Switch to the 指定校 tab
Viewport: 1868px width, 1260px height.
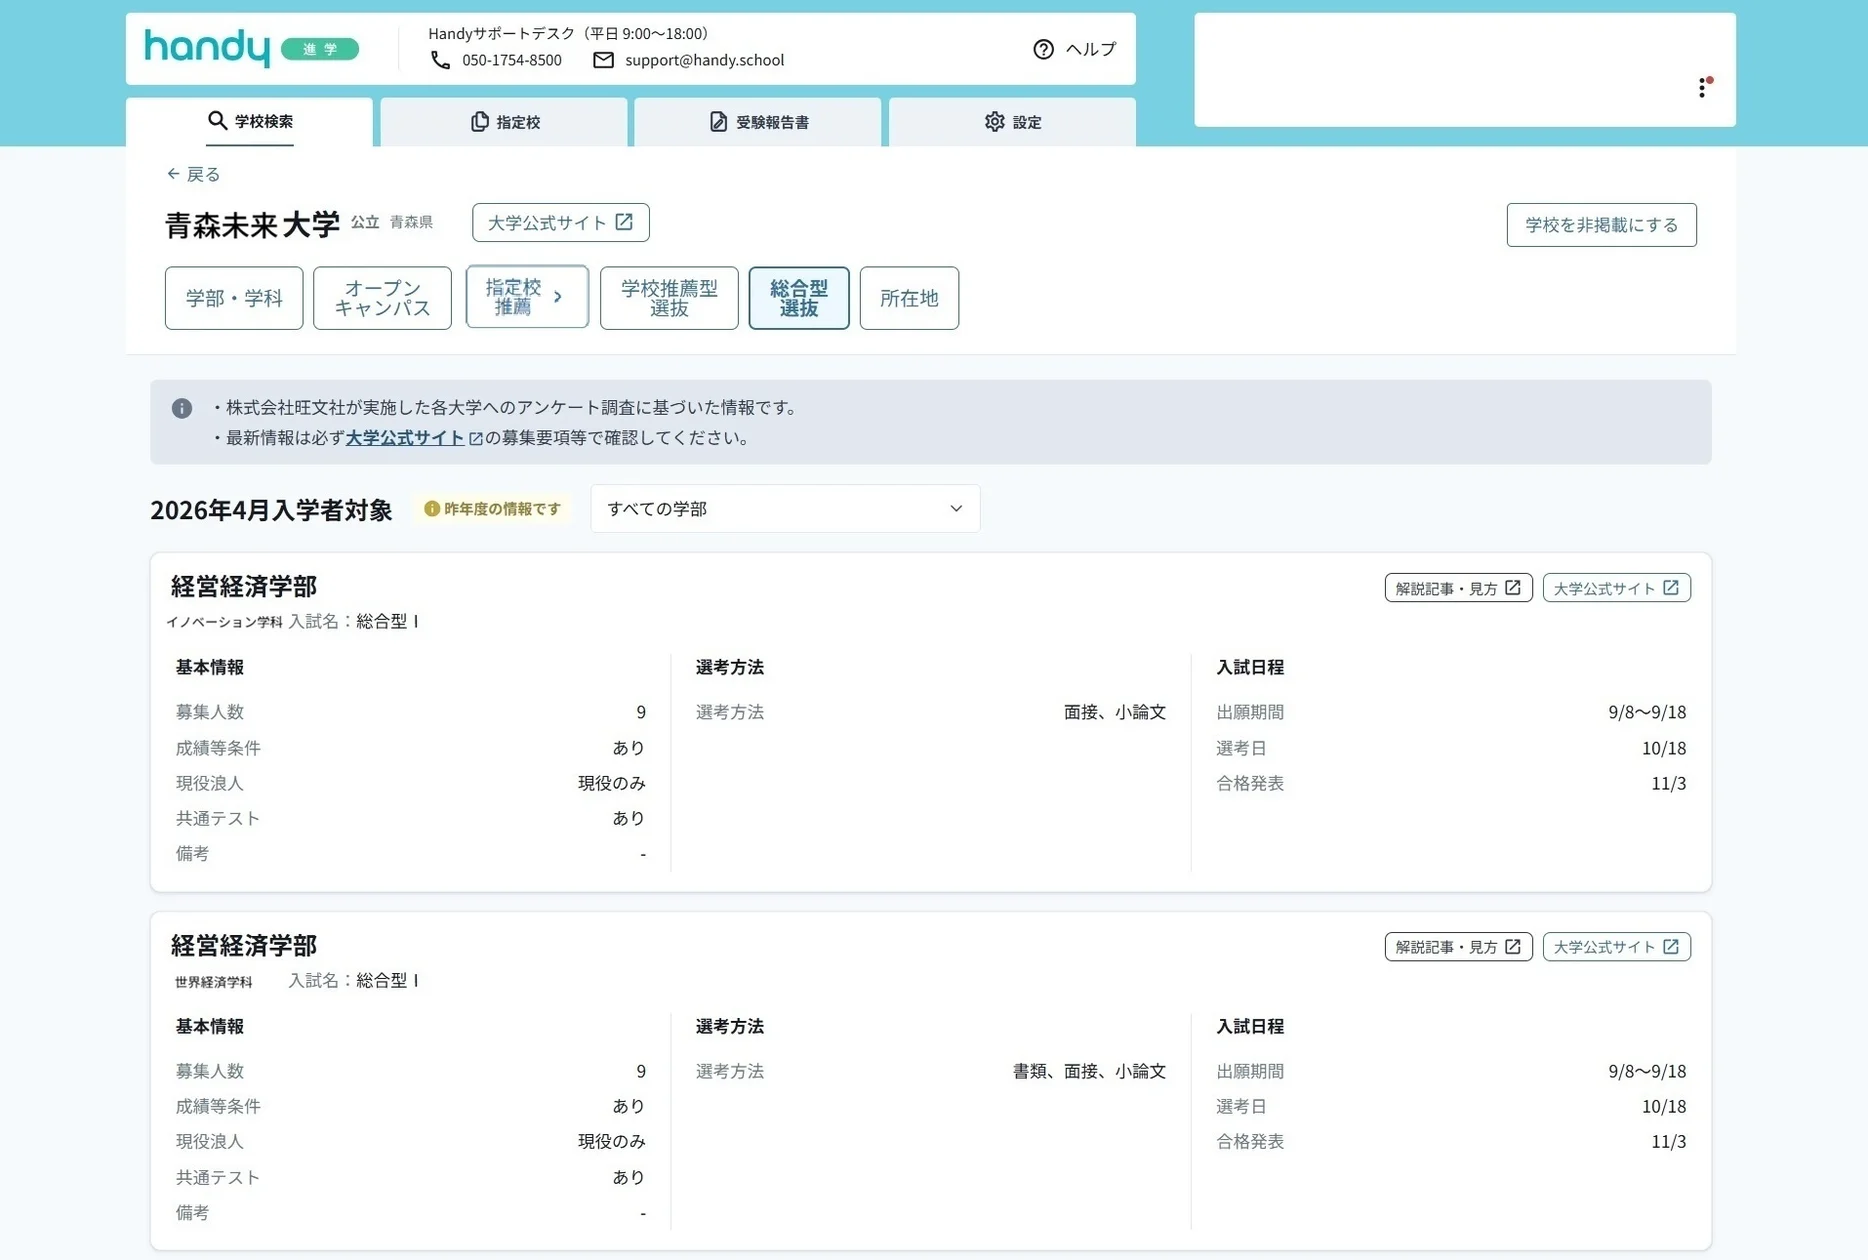tap(504, 121)
